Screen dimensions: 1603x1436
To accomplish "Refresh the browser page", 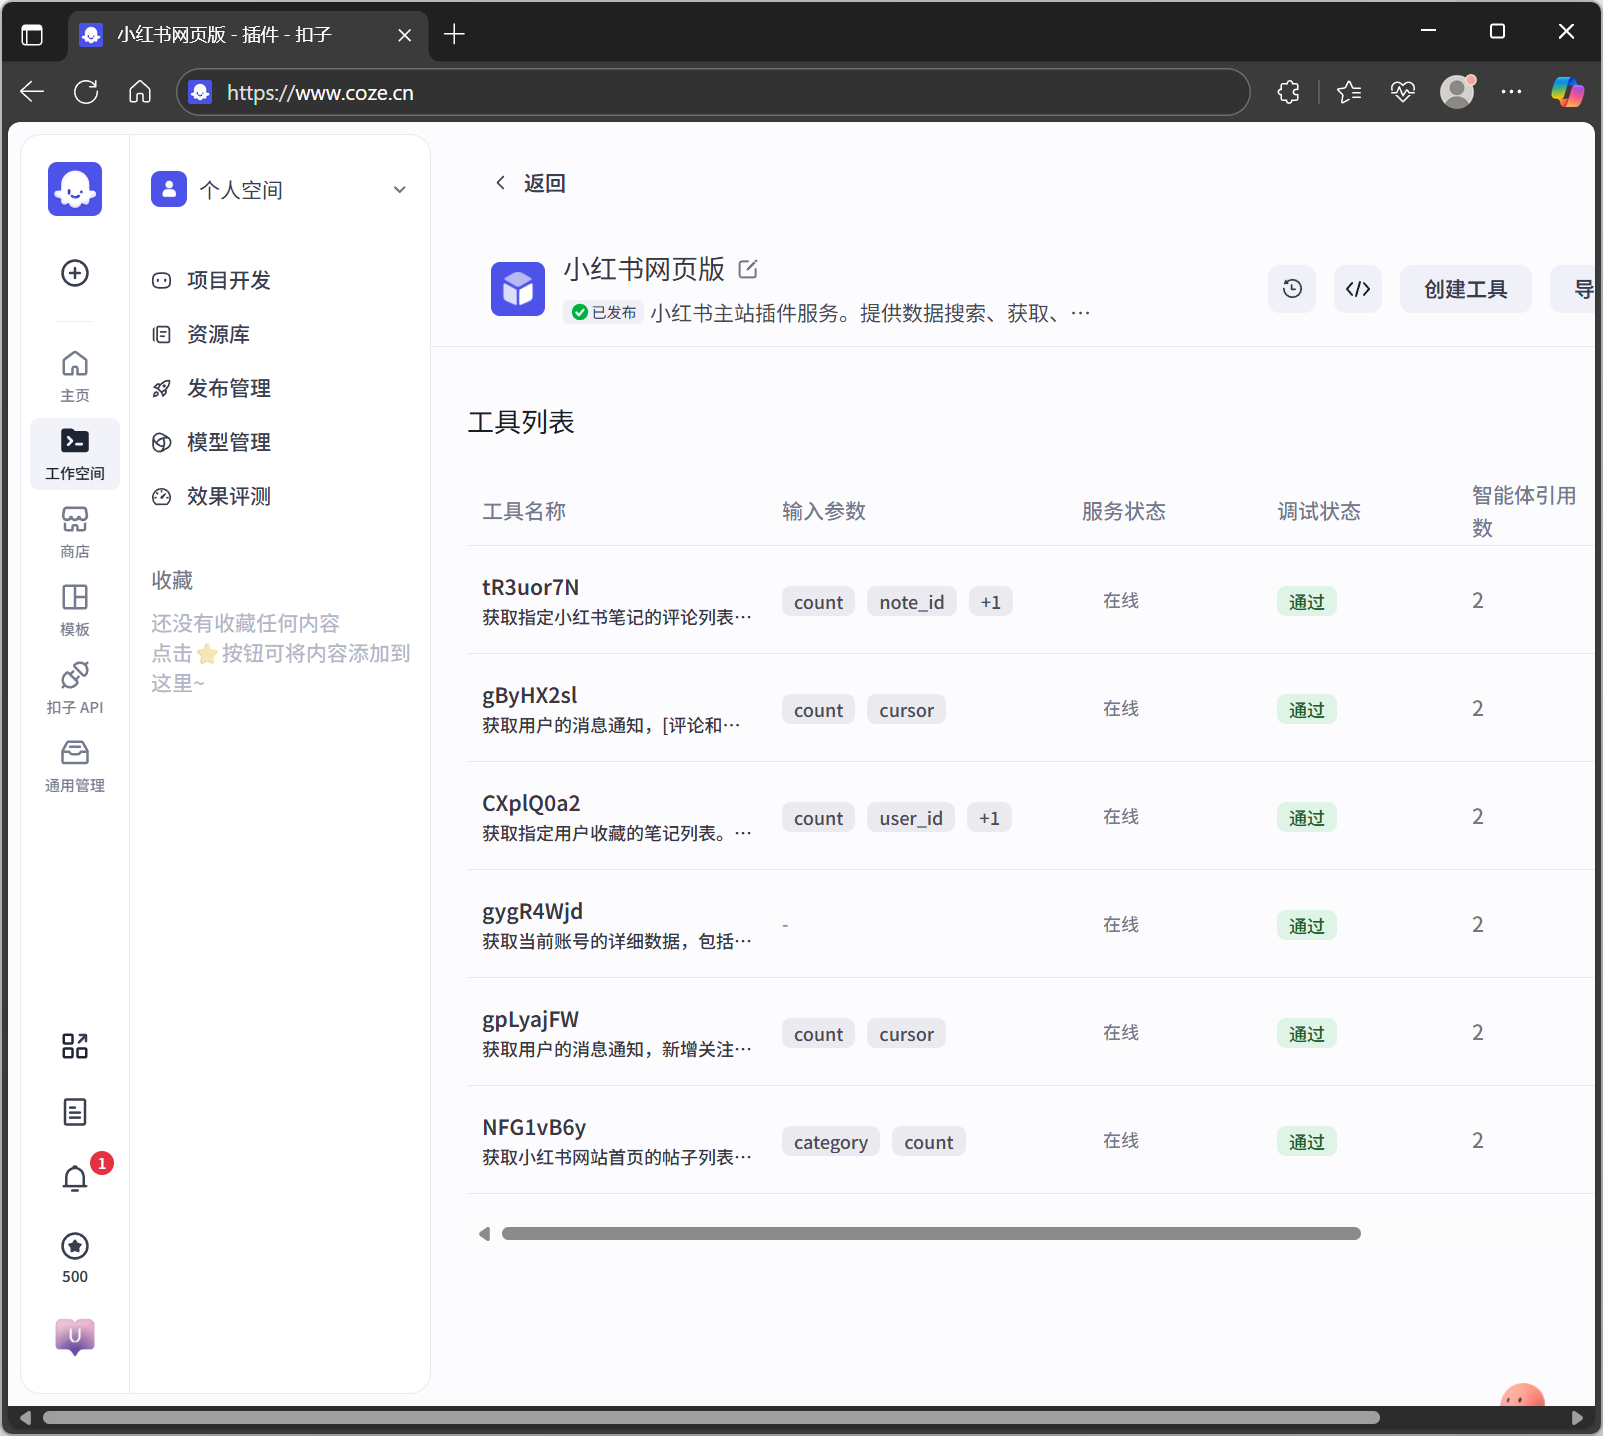I will point(86,92).
